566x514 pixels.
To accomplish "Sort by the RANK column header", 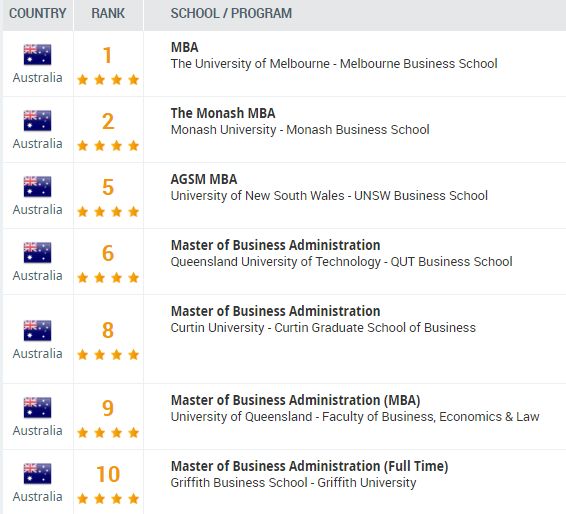I will (108, 13).
